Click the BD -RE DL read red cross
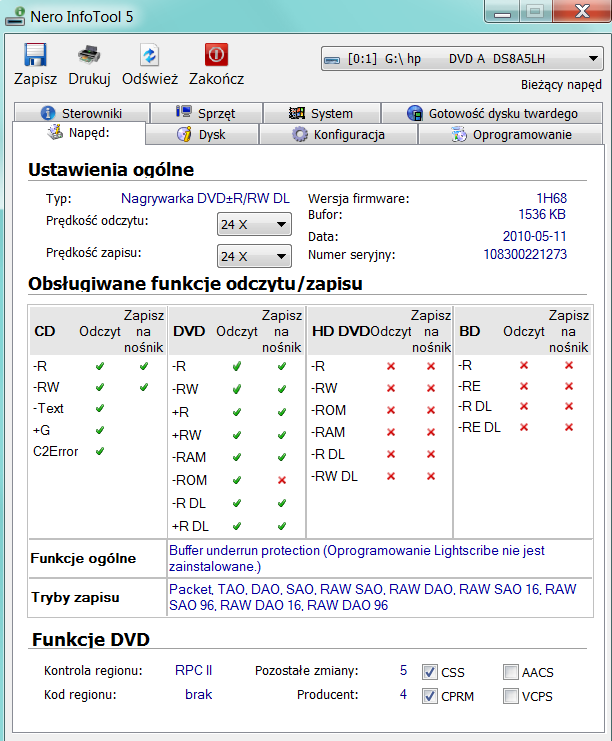 click(x=524, y=427)
